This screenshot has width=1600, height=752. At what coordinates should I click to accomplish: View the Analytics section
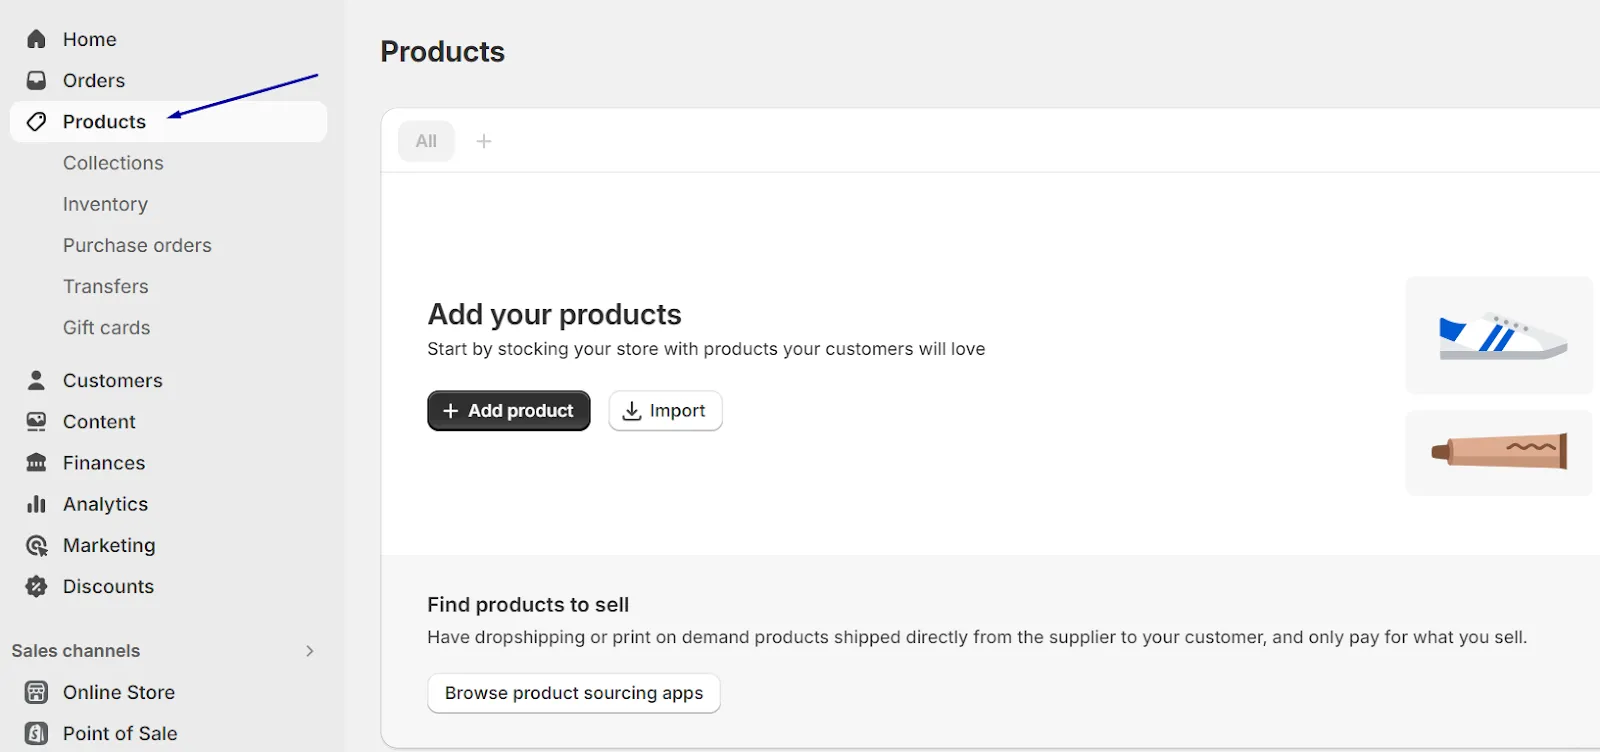(105, 504)
